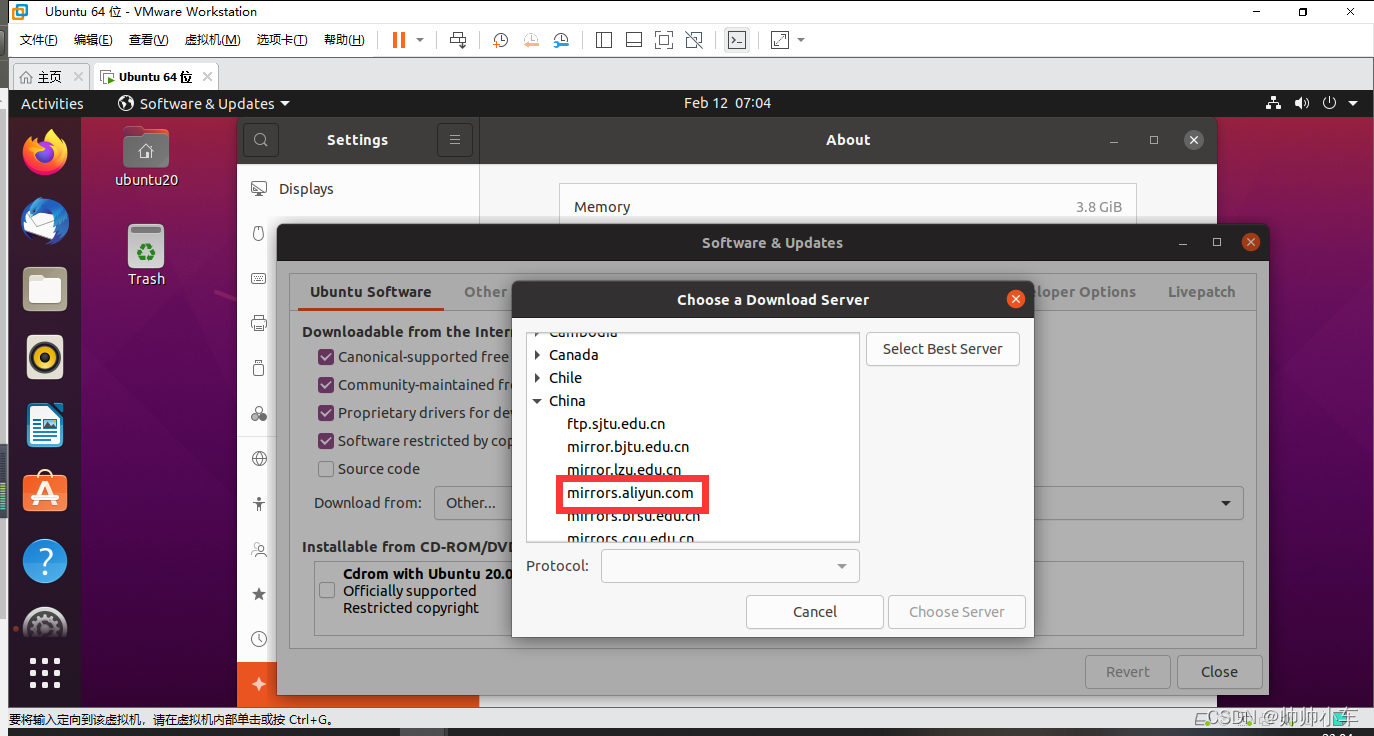Open the 文件(F) menu
Image resolution: width=1374 pixels, height=736 pixels.
[39, 40]
